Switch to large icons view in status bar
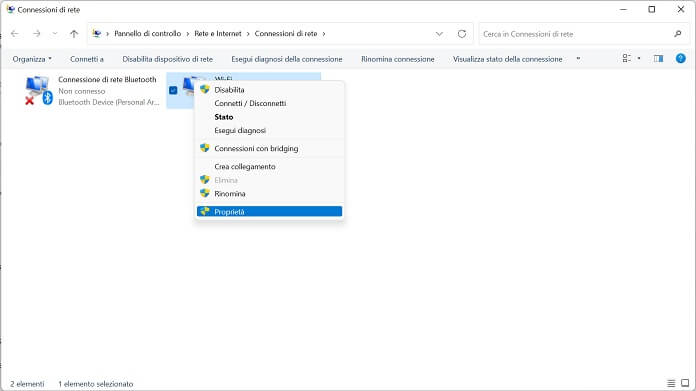 (x=685, y=383)
